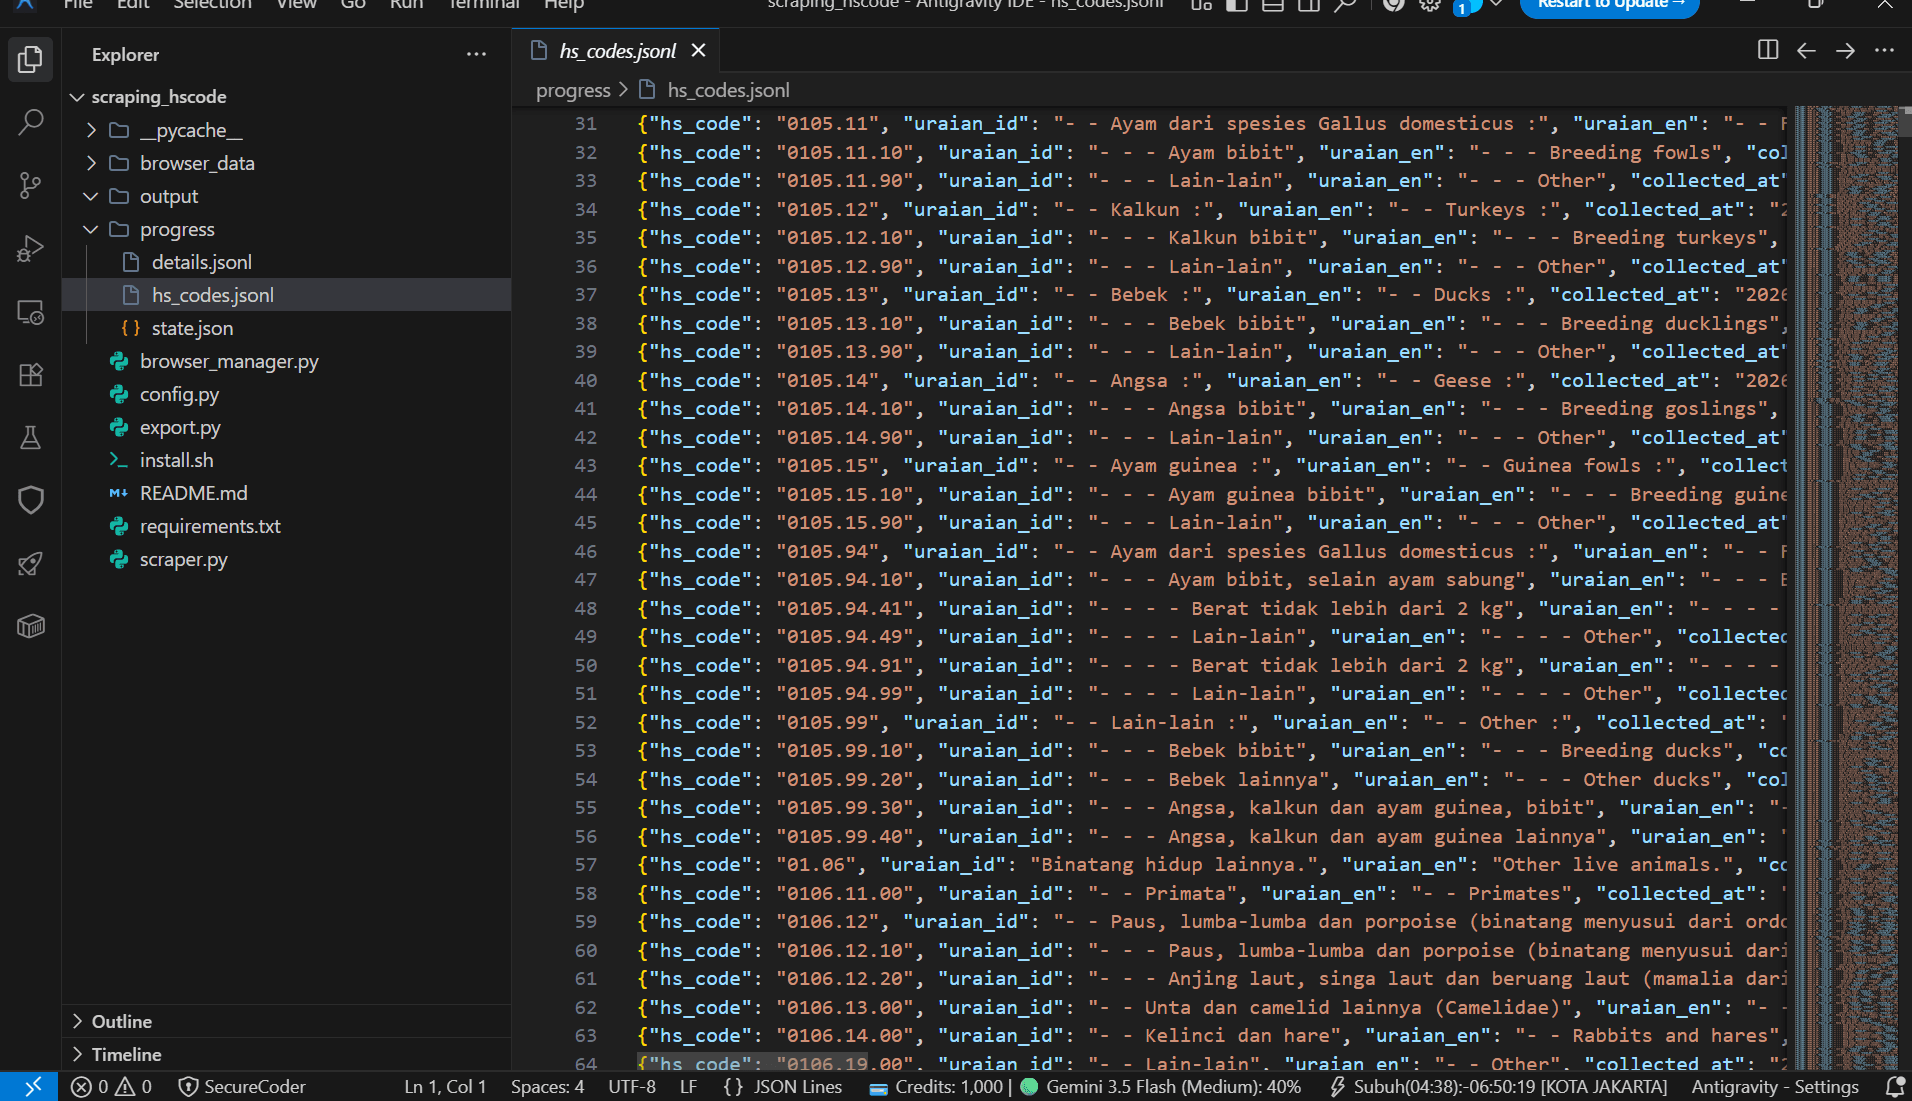
Task: Open the Source Control view
Action: click(30, 185)
